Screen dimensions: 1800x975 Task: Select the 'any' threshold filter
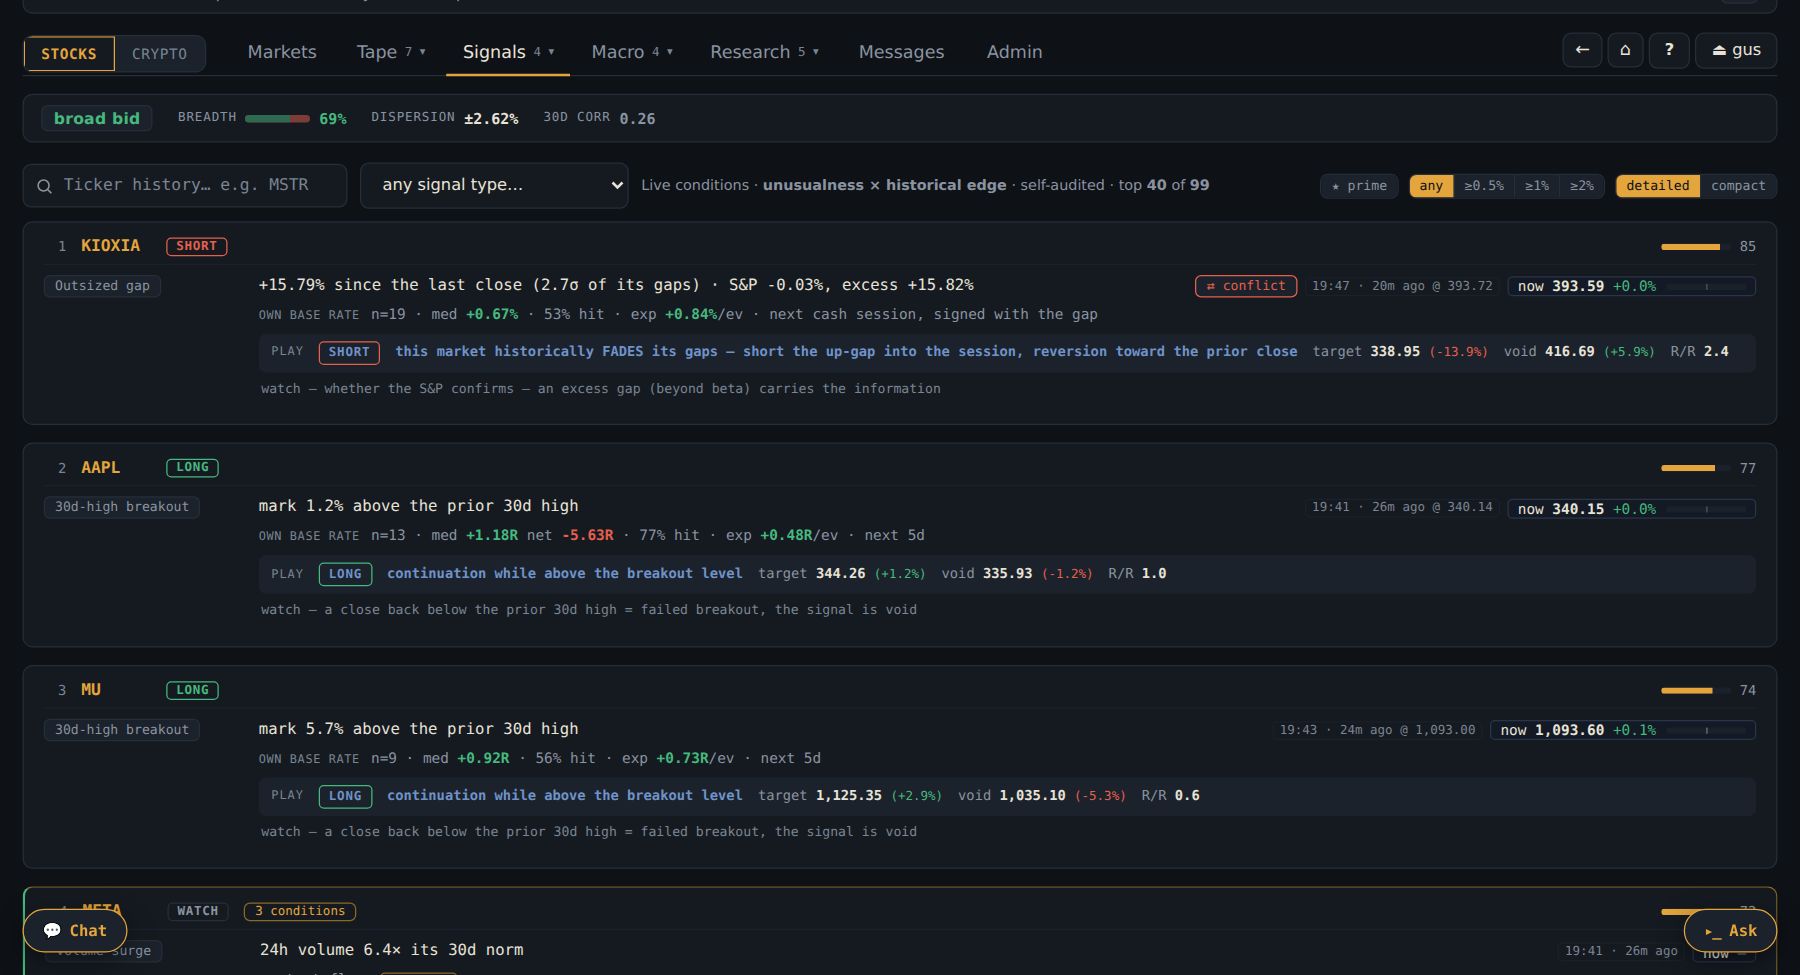(1431, 186)
